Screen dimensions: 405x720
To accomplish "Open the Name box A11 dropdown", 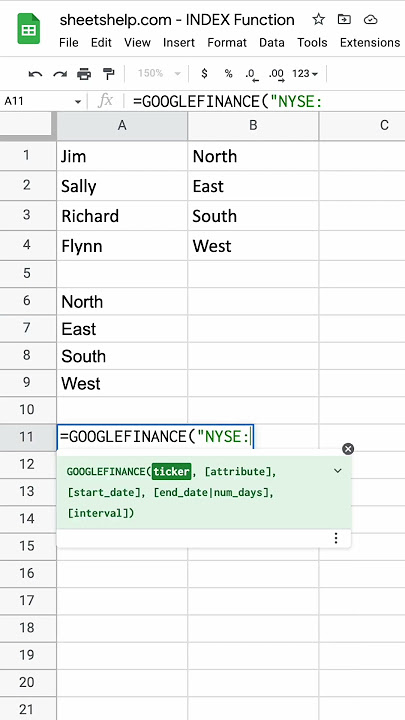I will [x=78, y=101].
